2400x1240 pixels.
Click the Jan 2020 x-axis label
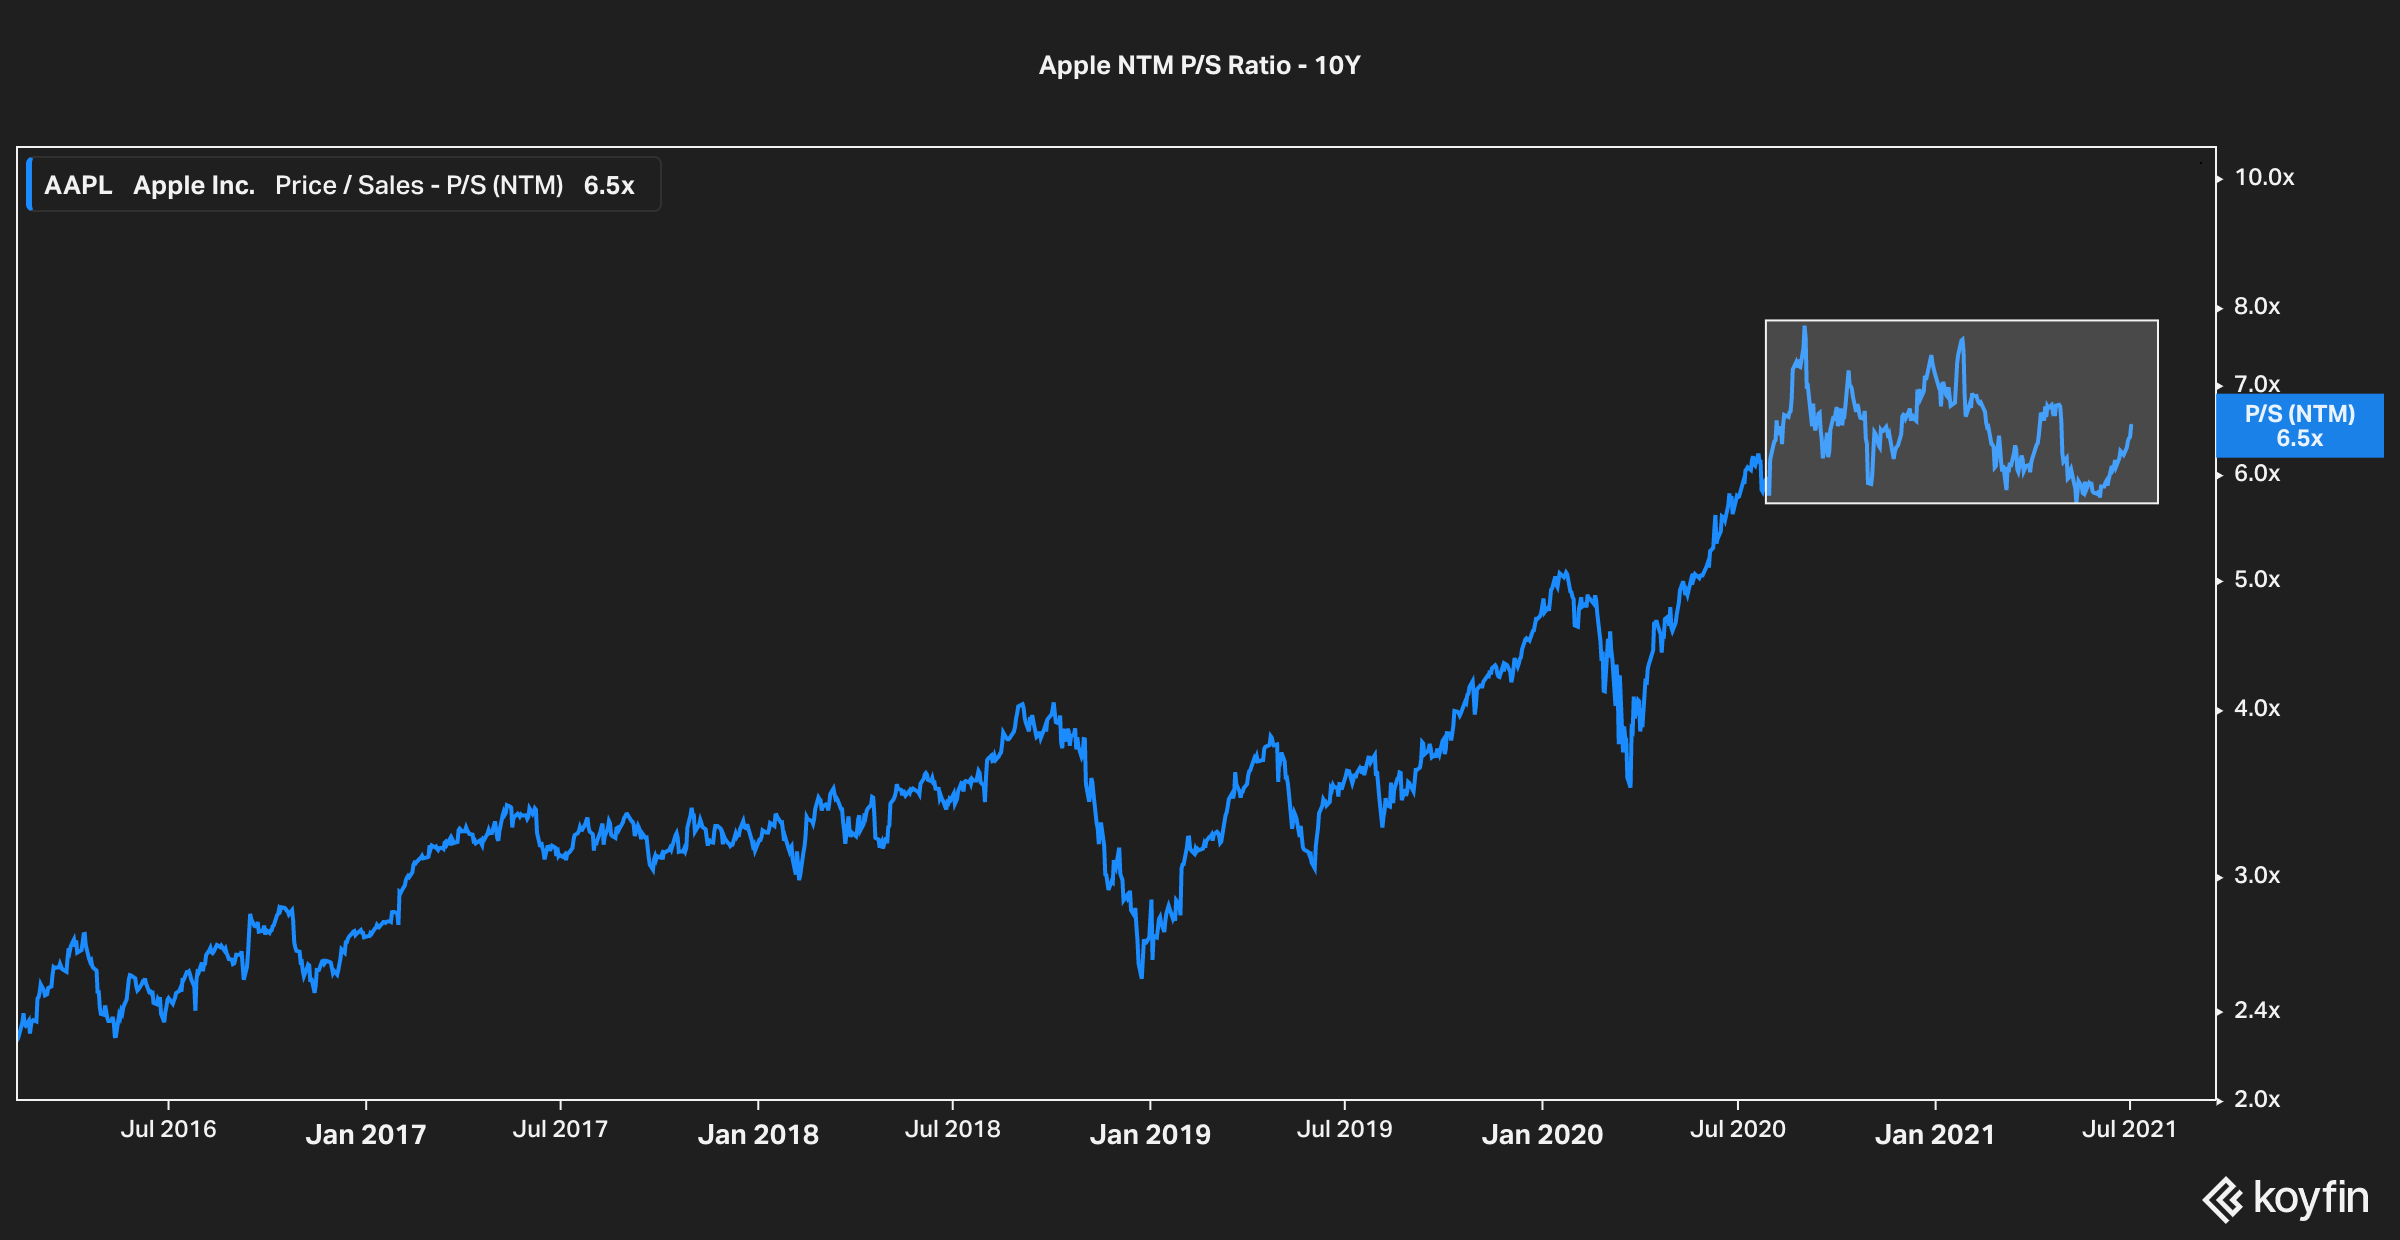(1542, 1135)
